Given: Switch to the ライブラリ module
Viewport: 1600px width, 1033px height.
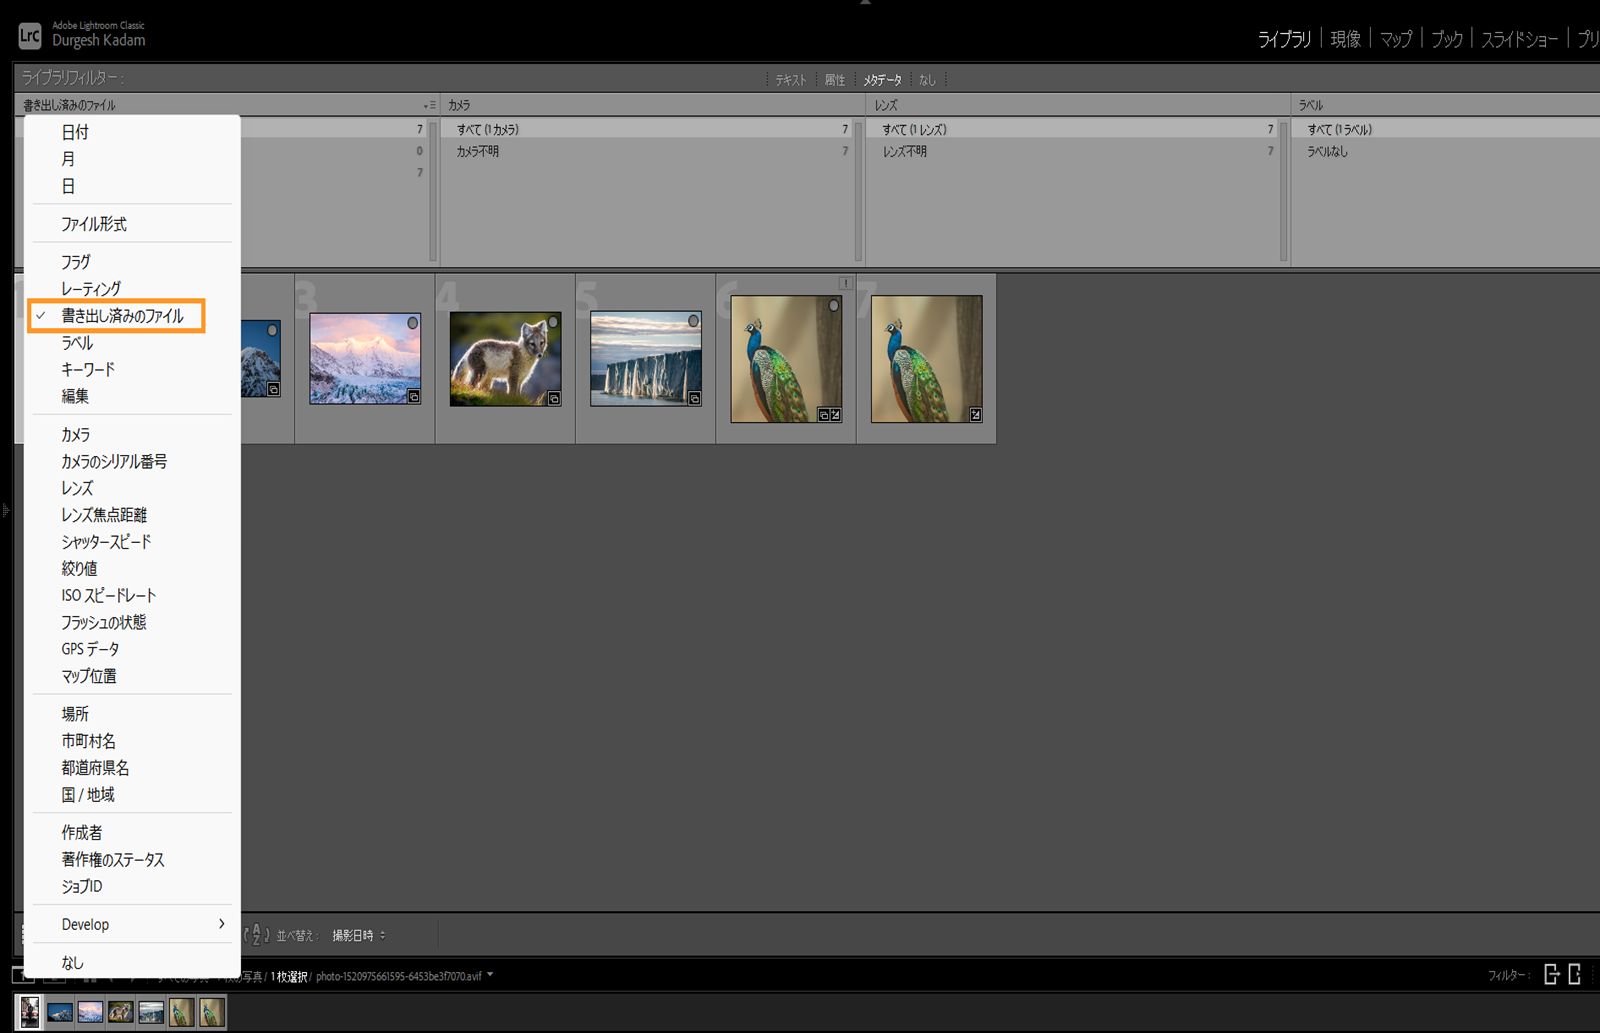Looking at the screenshot, I should click(x=1284, y=39).
